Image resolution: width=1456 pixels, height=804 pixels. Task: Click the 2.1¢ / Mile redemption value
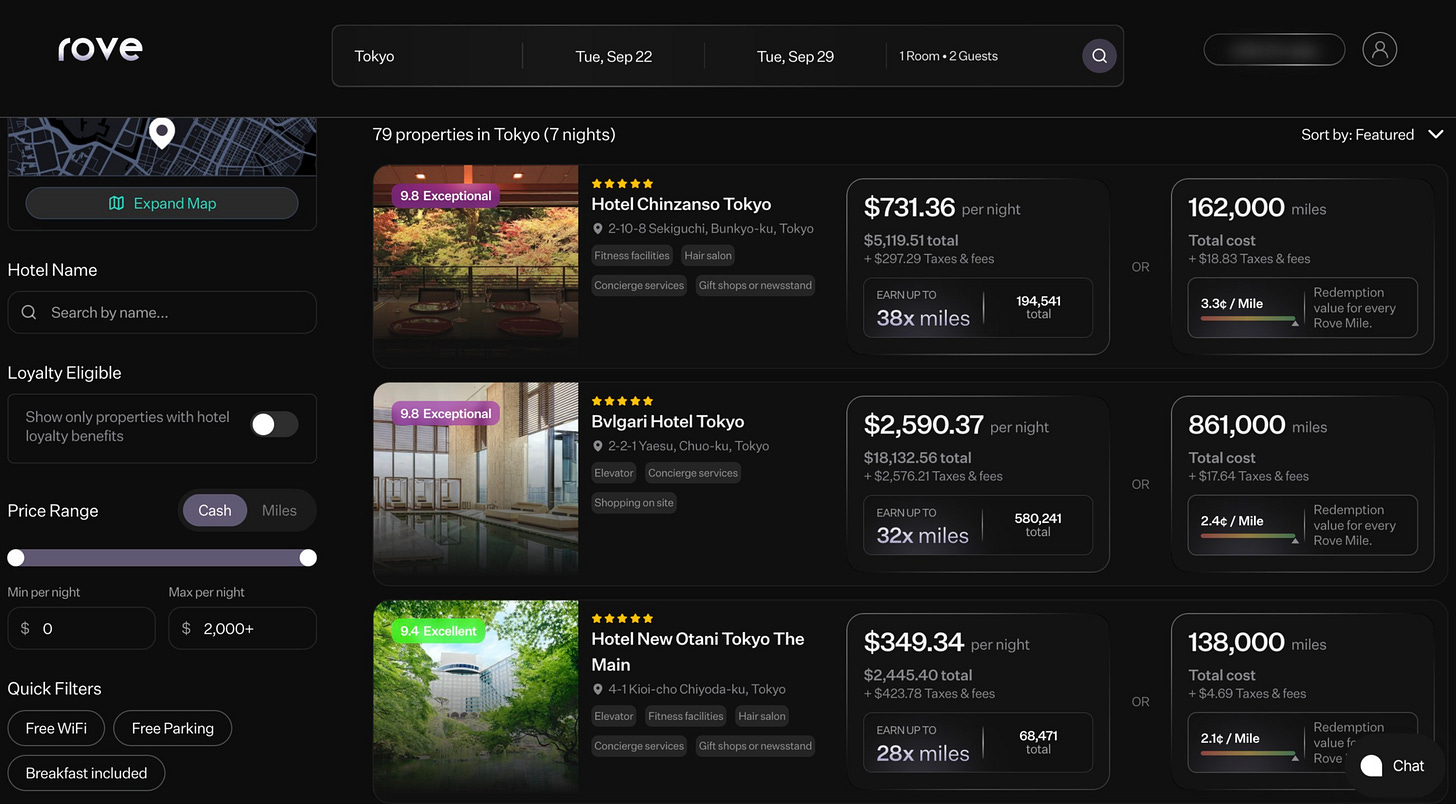pyautogui.click(x=1230, y=738)
